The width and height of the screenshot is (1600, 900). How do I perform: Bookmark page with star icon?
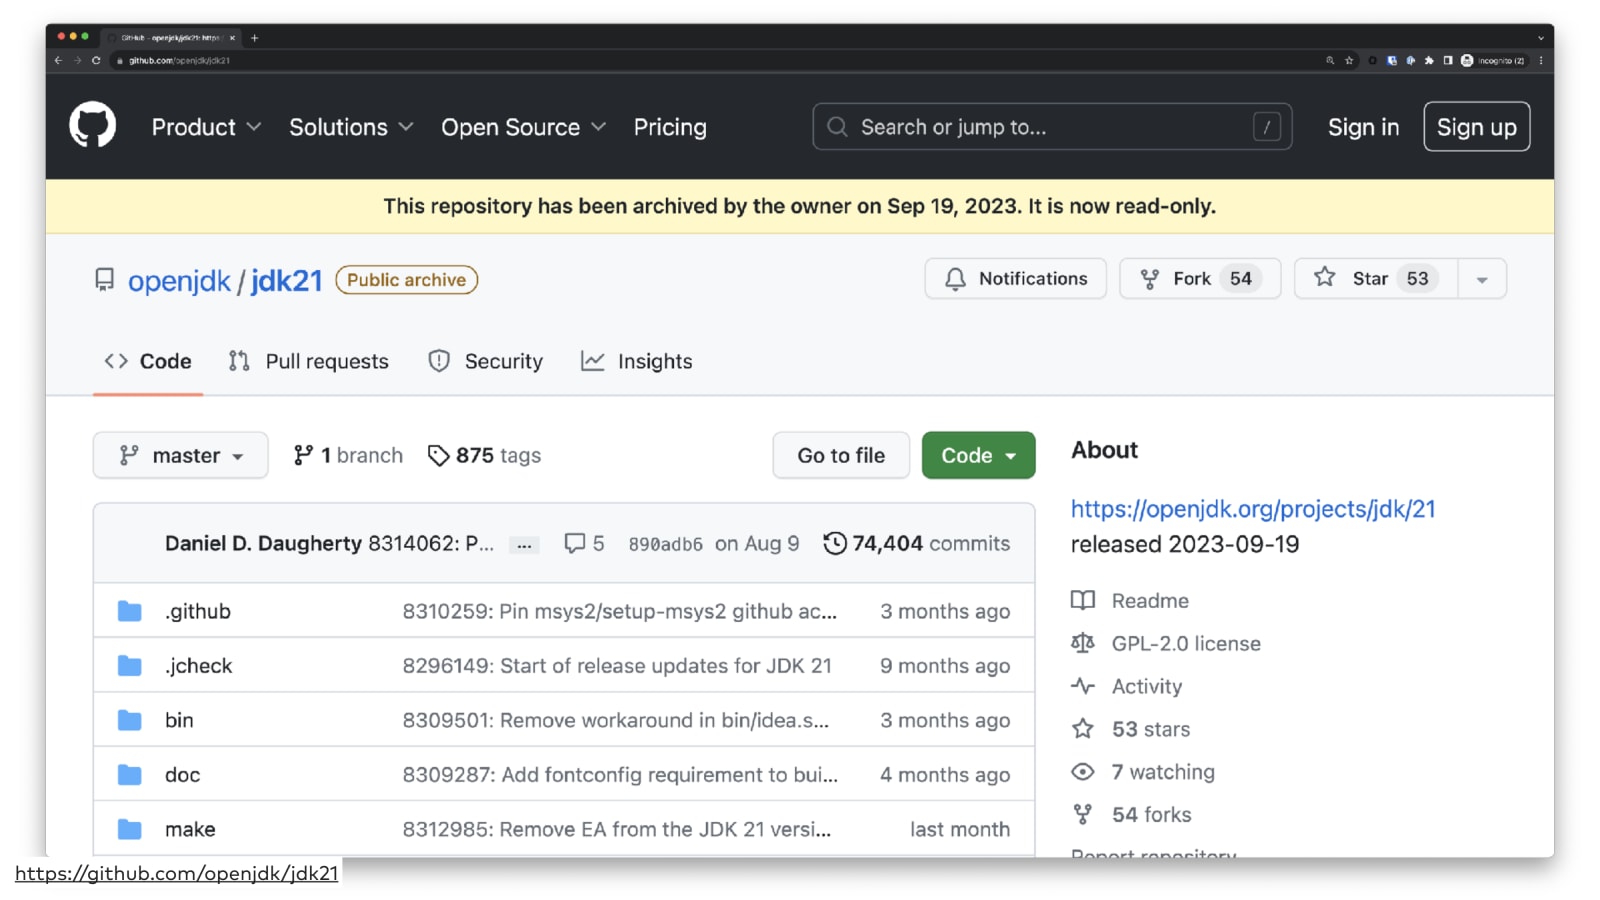[x=1349, y=61]
